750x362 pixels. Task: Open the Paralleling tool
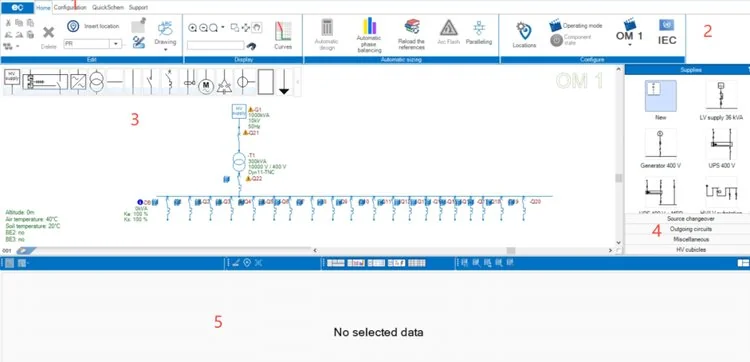tap(479, 33)
